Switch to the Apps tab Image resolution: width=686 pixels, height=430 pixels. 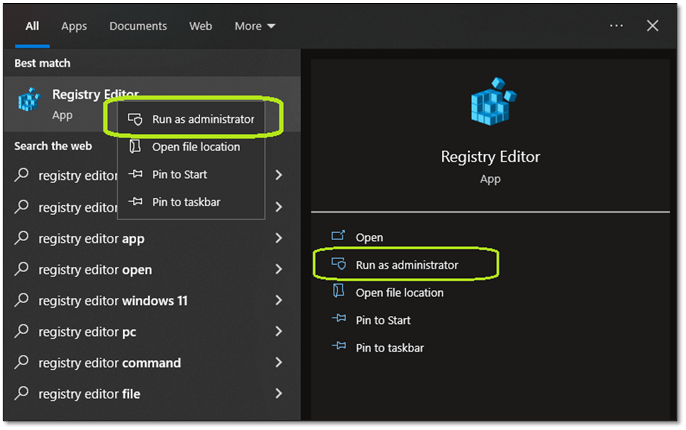74,26
